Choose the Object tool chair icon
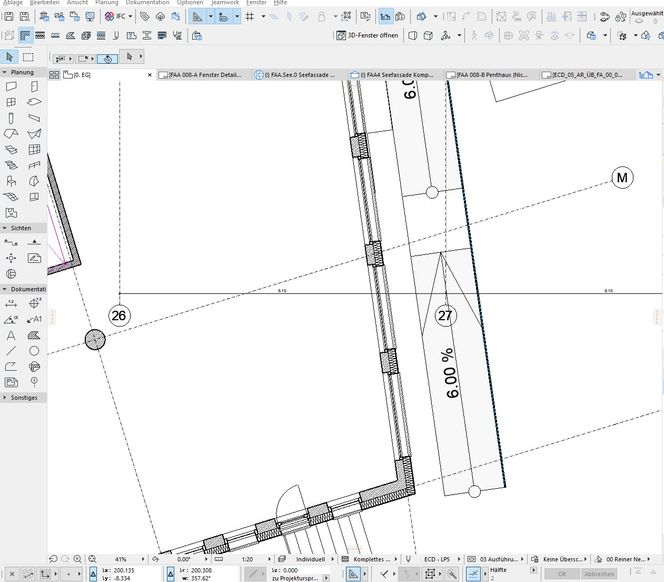The width and height of the screenshot is (664, 582). tap(11, 182)
